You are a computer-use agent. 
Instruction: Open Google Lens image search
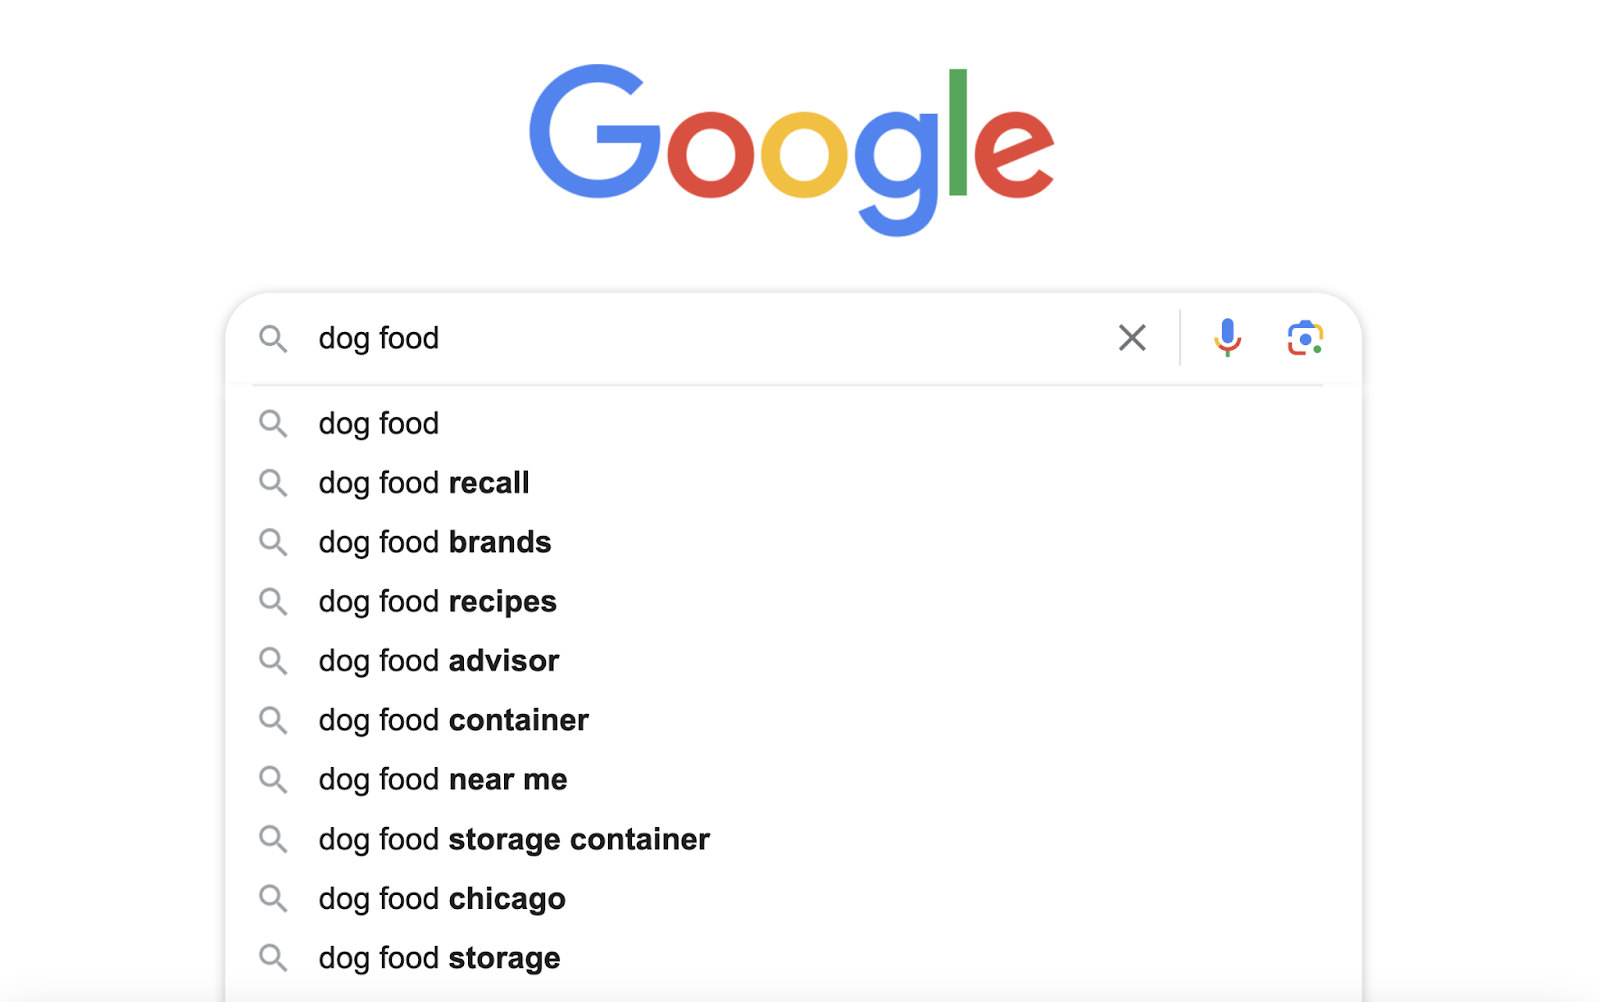coord(1304,338)
